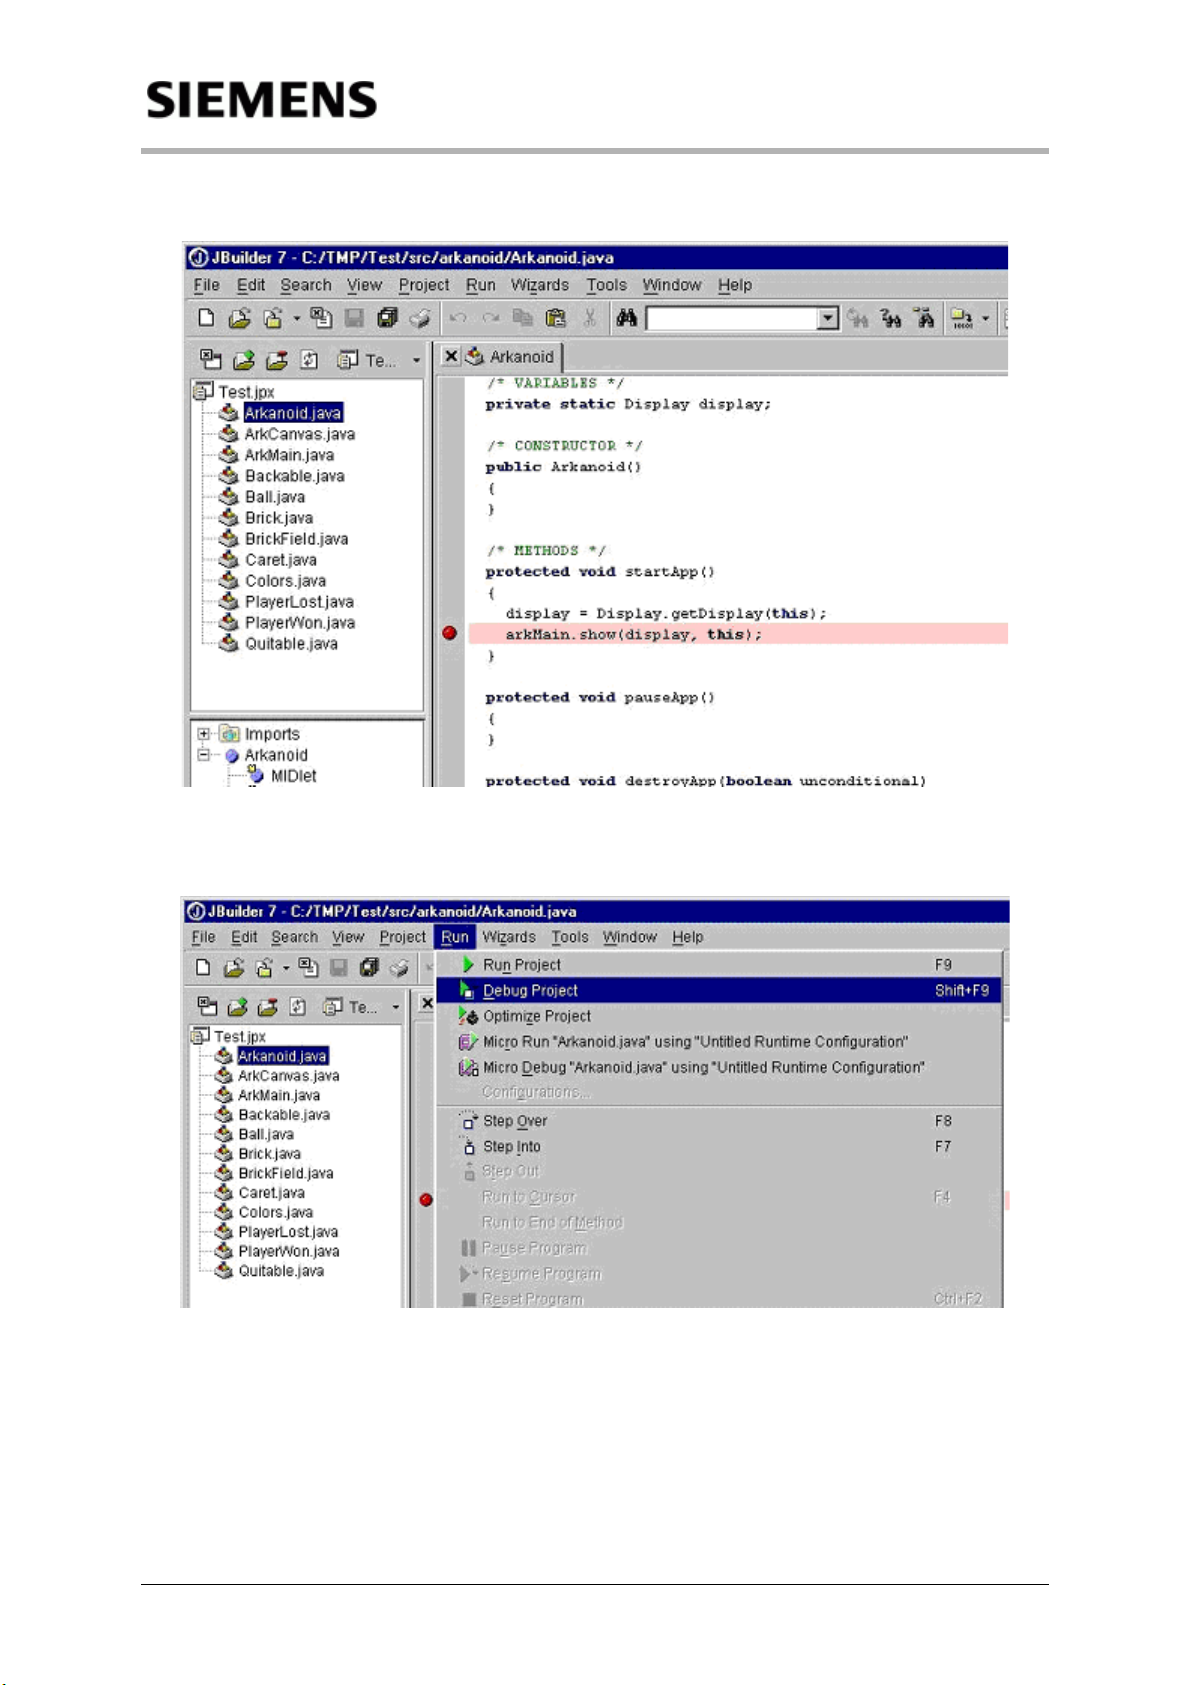The width and height of the screenshot is (1191, 1685).
Task: Click binoculars Find icon in upper toolbar
Action: [627, 318]
